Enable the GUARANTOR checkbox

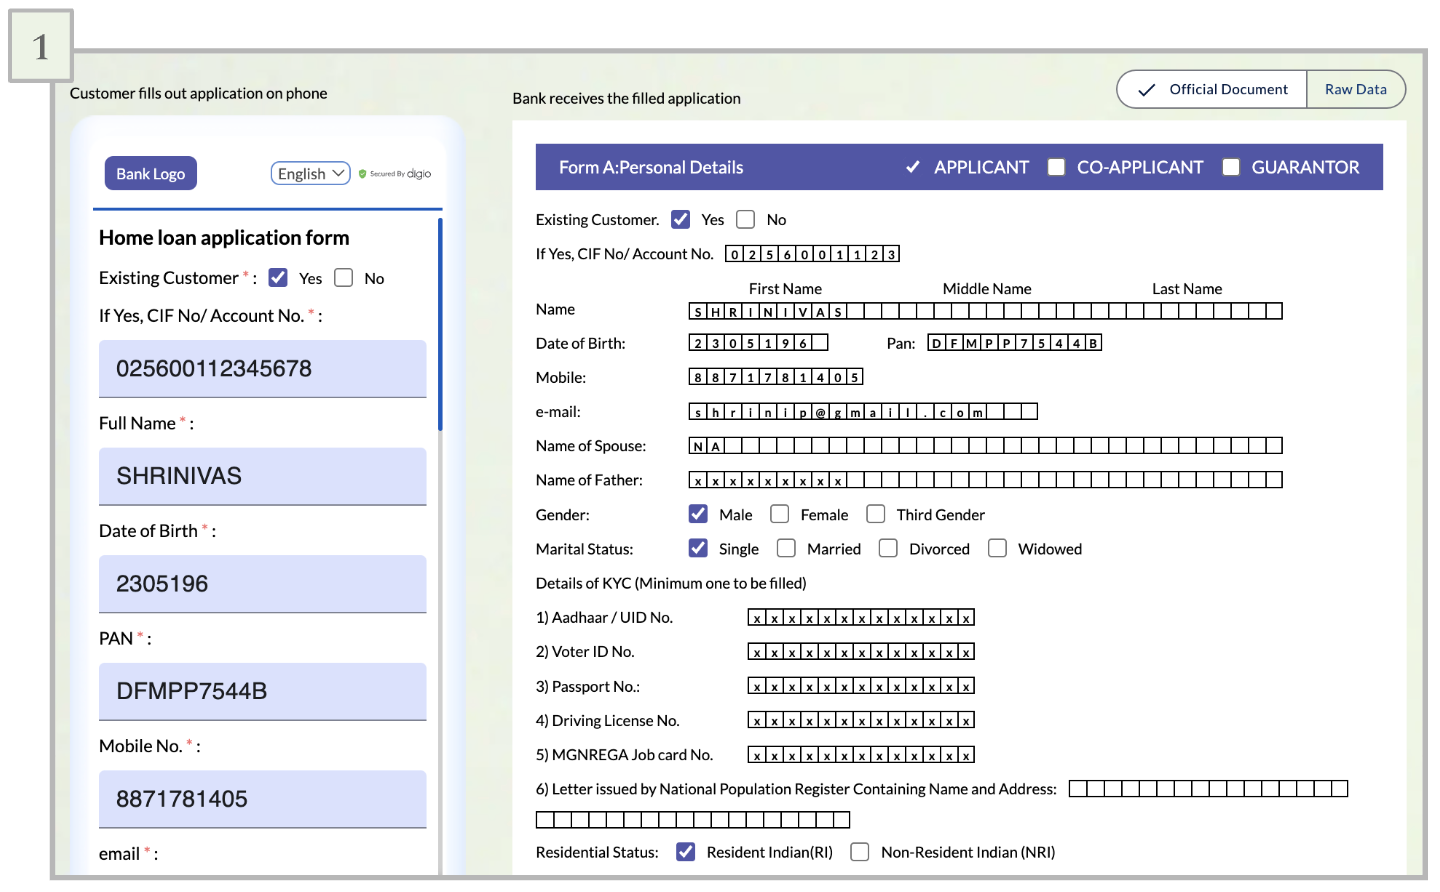tap(1231, 168)
